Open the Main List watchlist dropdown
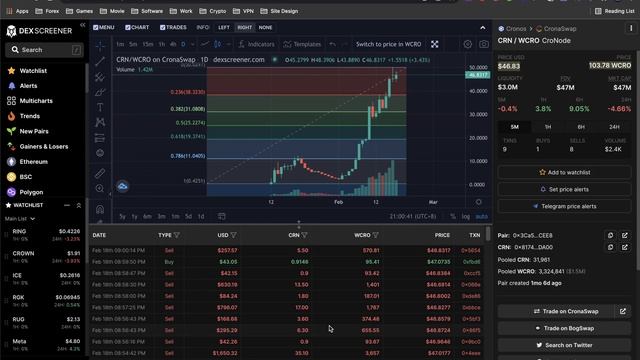The width and height of the screenshot is (640, 360). click(20, 219)
